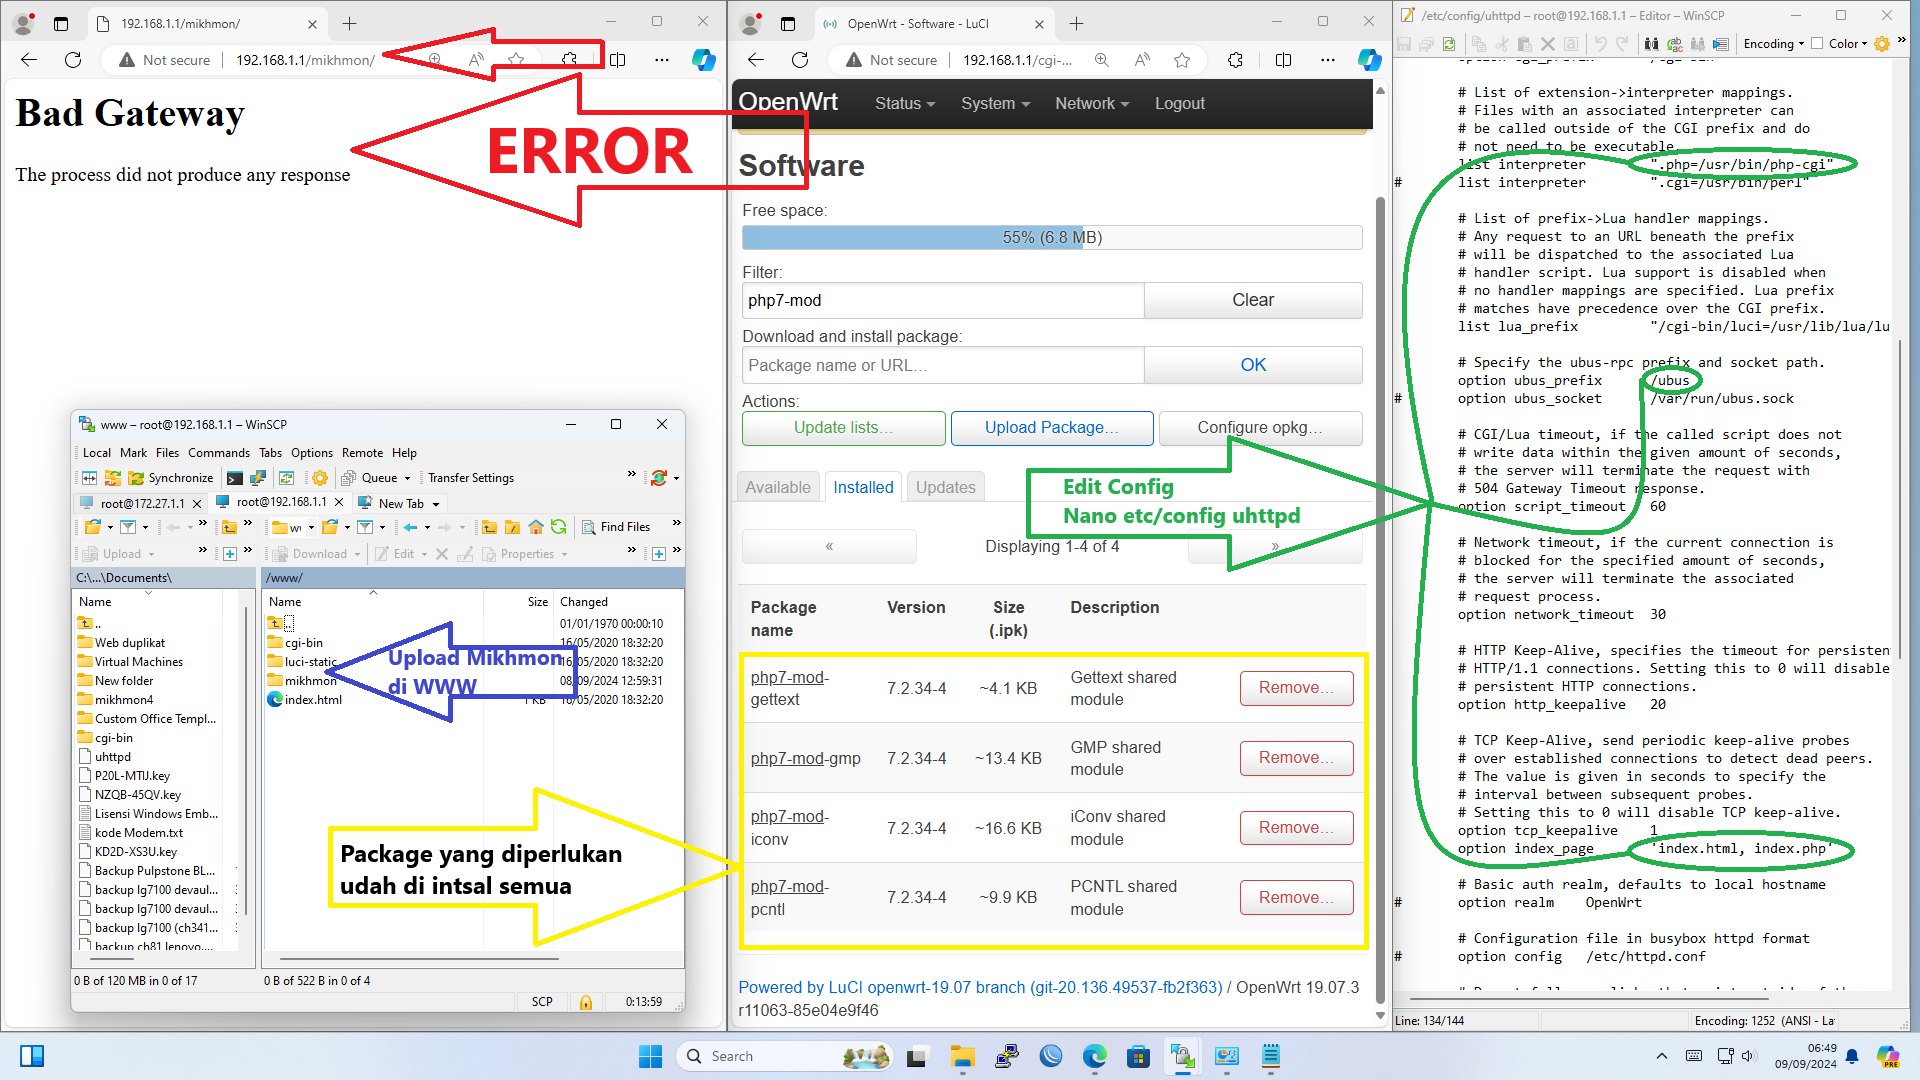Click the Replace icon in editor toolbar
The width and height of the screenshot is (1920, 1080).
point(1675,44)
